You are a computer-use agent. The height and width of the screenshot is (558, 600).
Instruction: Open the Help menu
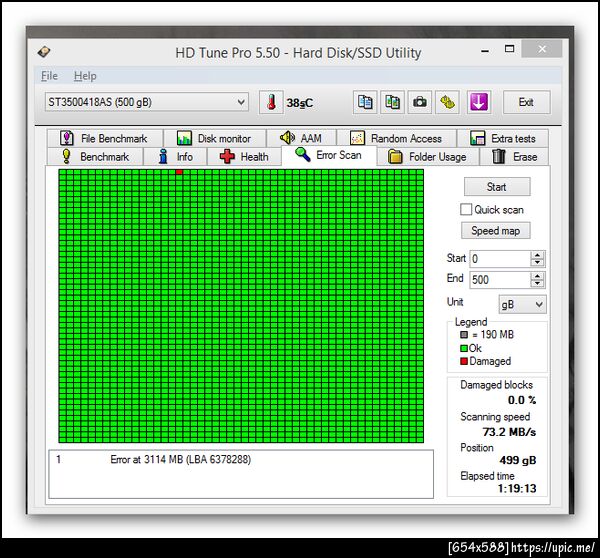coord(85,76)
